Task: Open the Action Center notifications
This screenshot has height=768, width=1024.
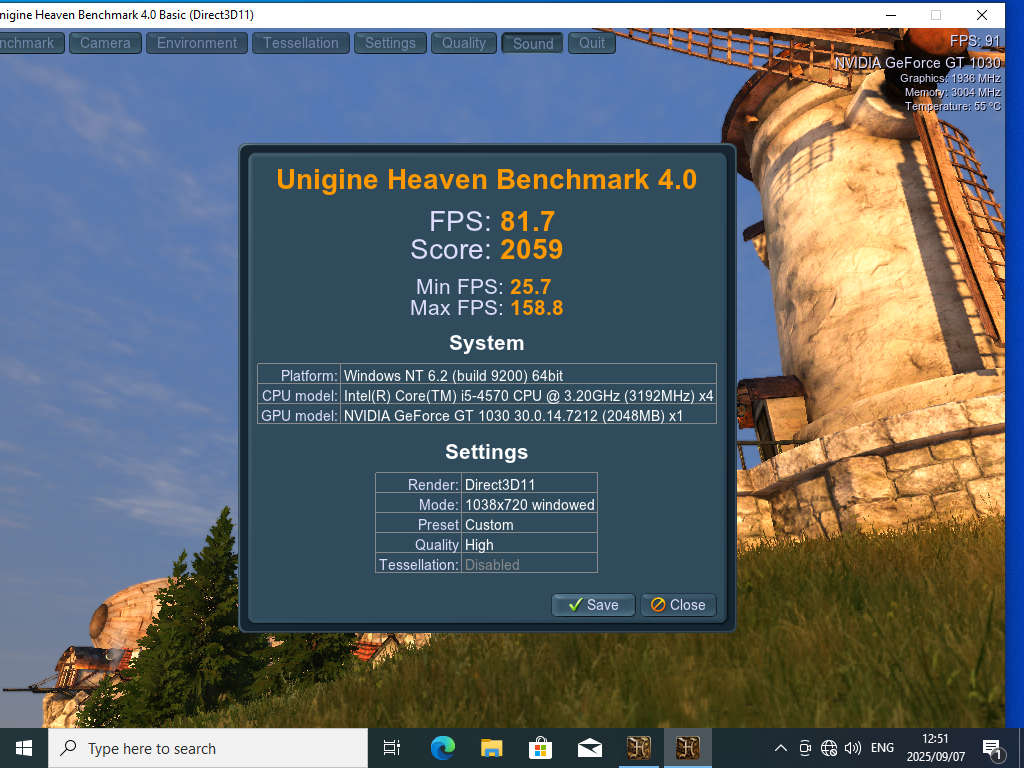Action: (992, 747)
